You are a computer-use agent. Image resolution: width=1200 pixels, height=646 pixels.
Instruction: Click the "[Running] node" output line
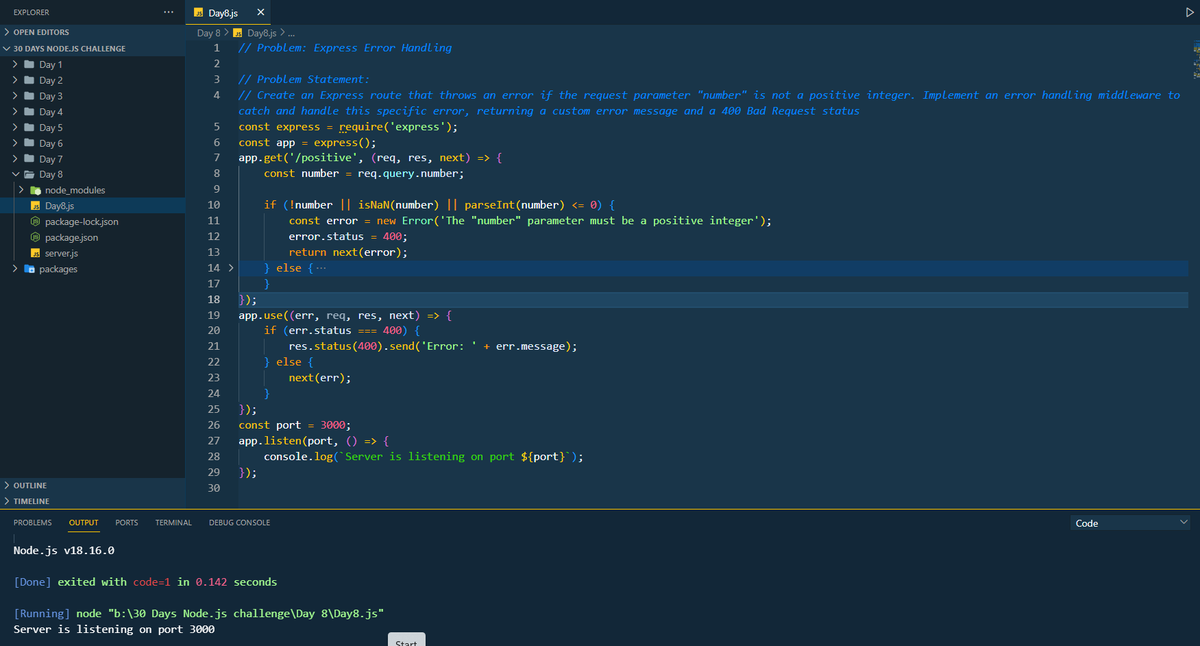point(199,613)
